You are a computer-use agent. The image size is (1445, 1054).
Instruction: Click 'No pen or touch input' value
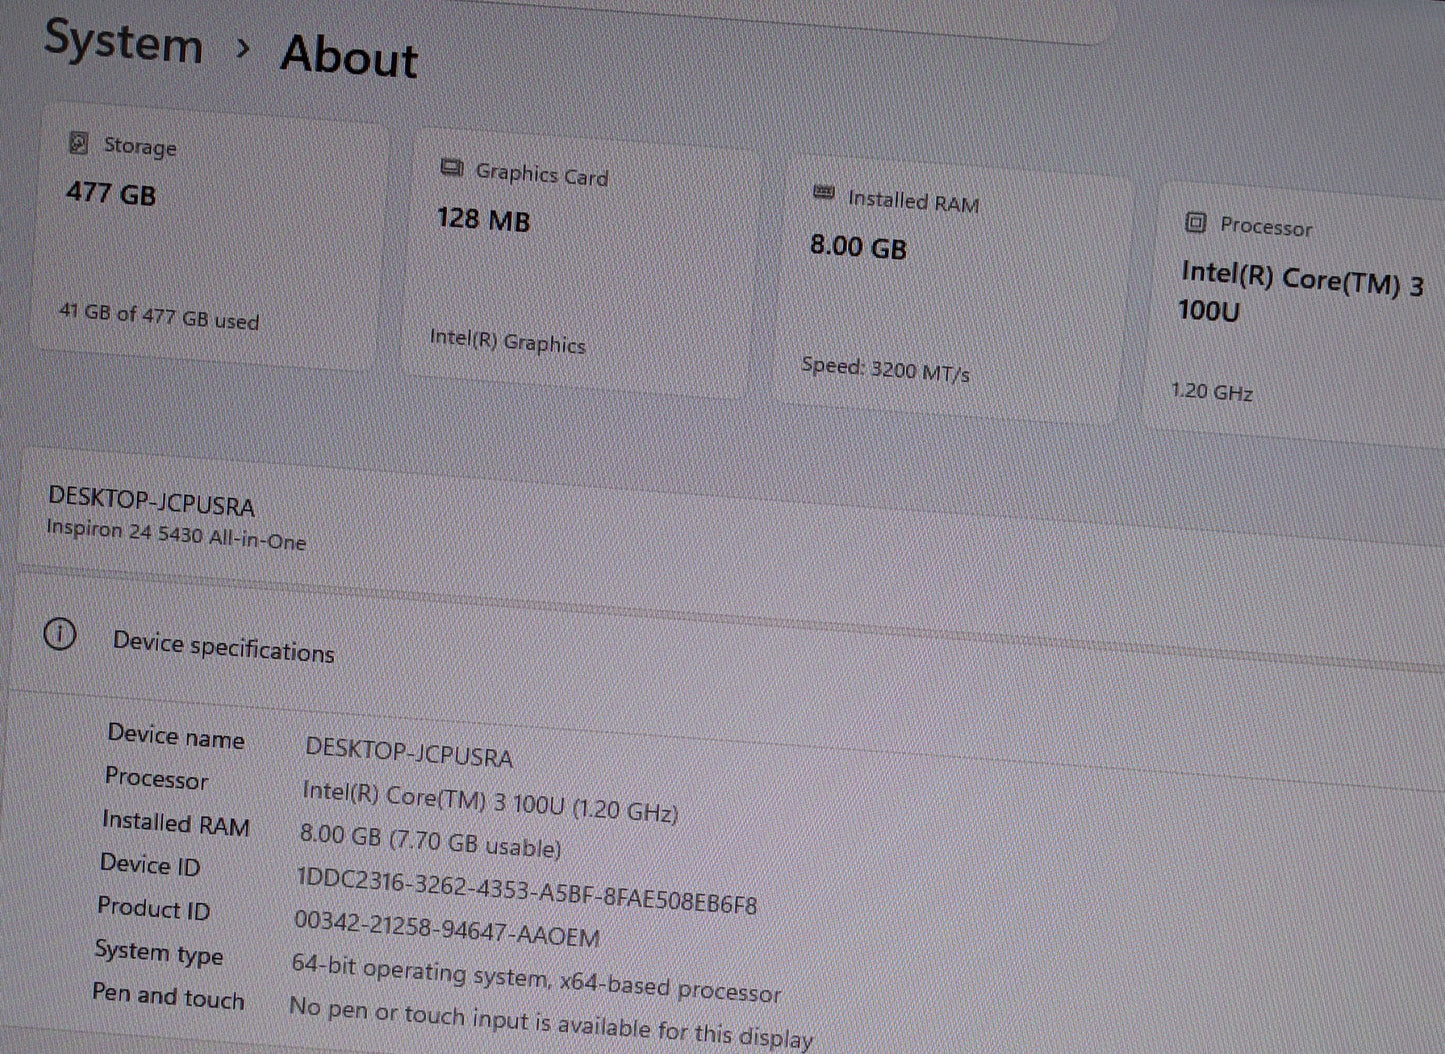tap(551, 1023)
